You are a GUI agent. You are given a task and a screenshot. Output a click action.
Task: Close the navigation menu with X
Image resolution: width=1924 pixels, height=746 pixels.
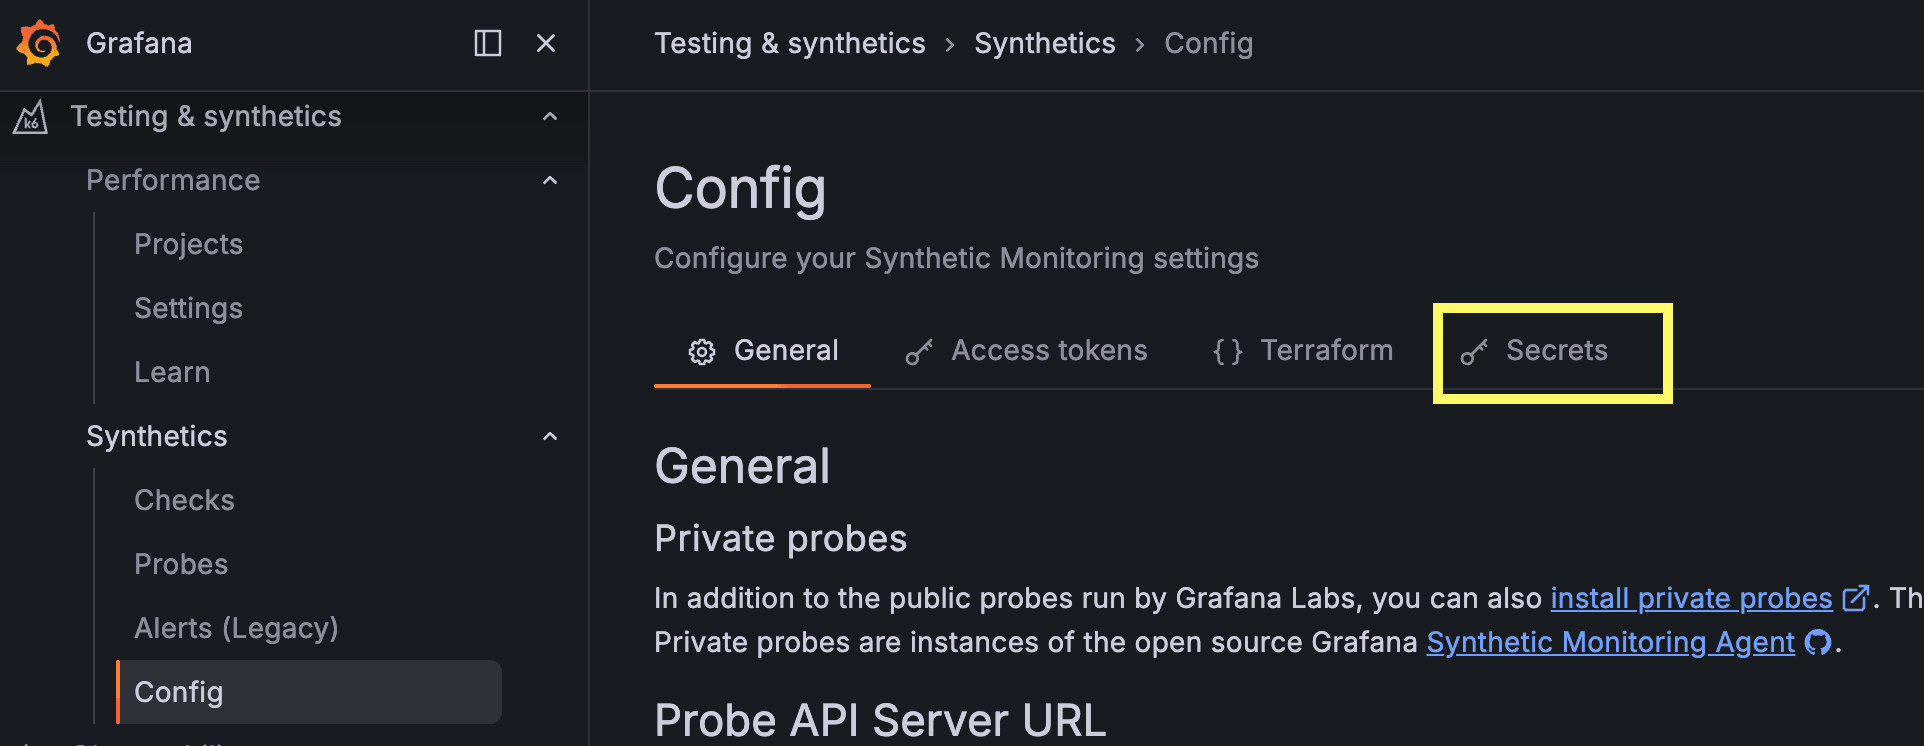click(546, 43)
